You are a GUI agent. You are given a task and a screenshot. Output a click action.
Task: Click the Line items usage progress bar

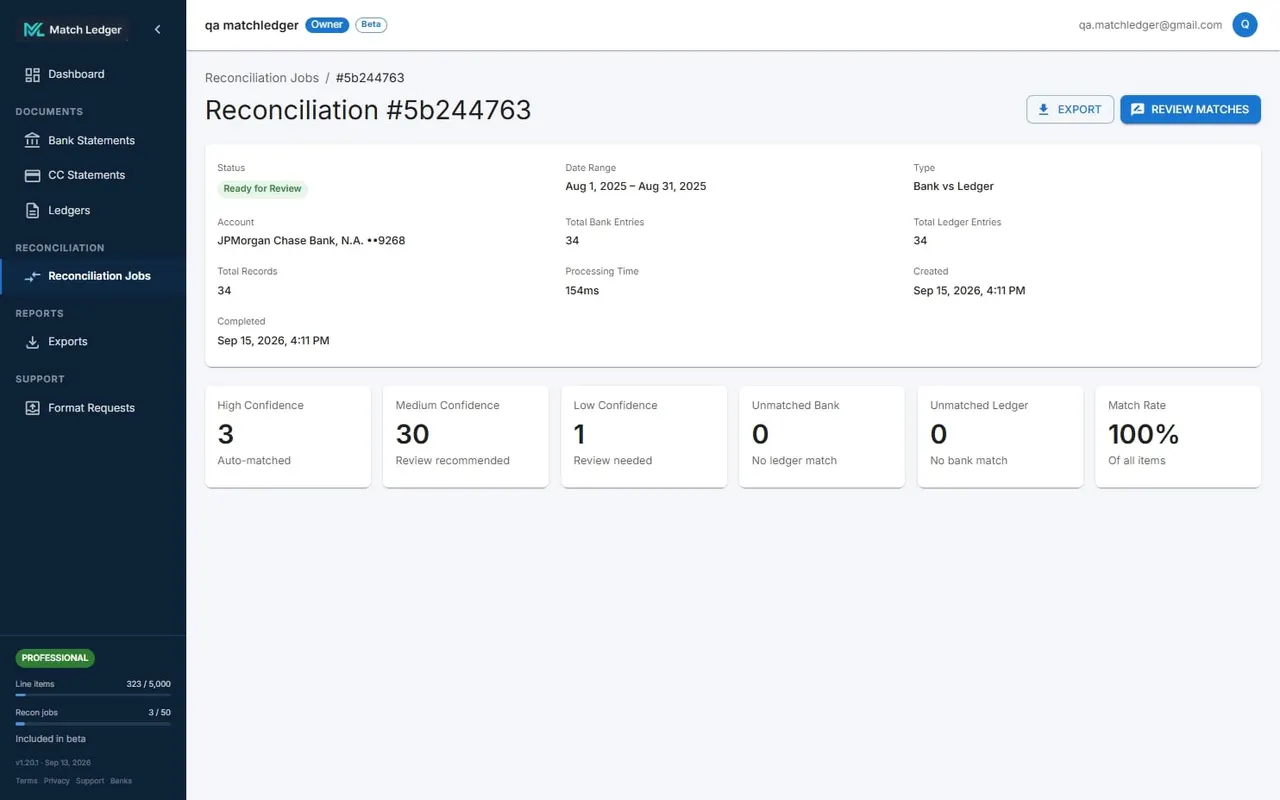(93, 694)
